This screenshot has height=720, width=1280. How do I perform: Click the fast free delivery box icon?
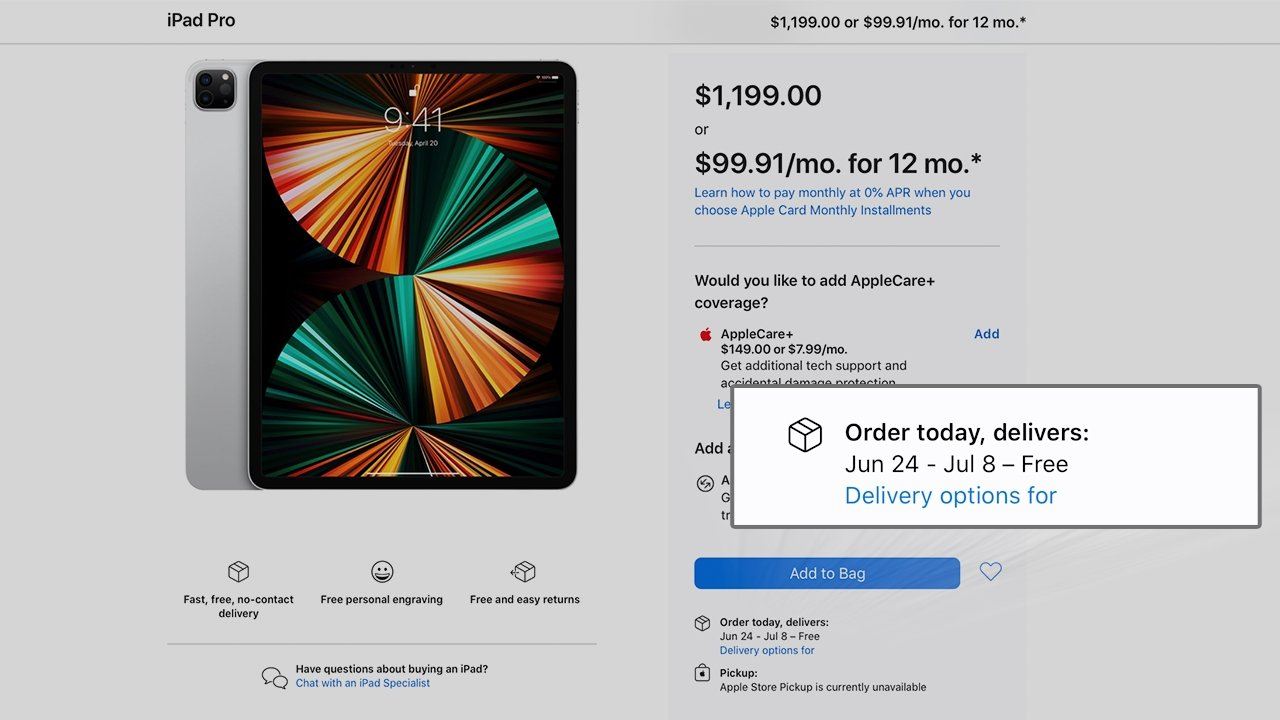tap(238, 572)
